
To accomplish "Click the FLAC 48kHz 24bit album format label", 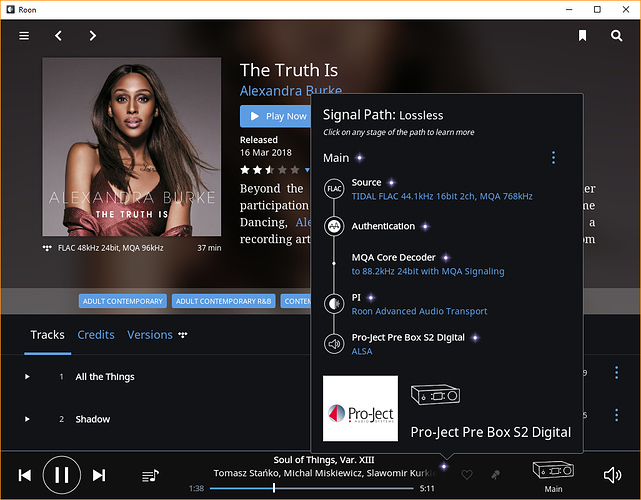I will click(x=111, y=248).
